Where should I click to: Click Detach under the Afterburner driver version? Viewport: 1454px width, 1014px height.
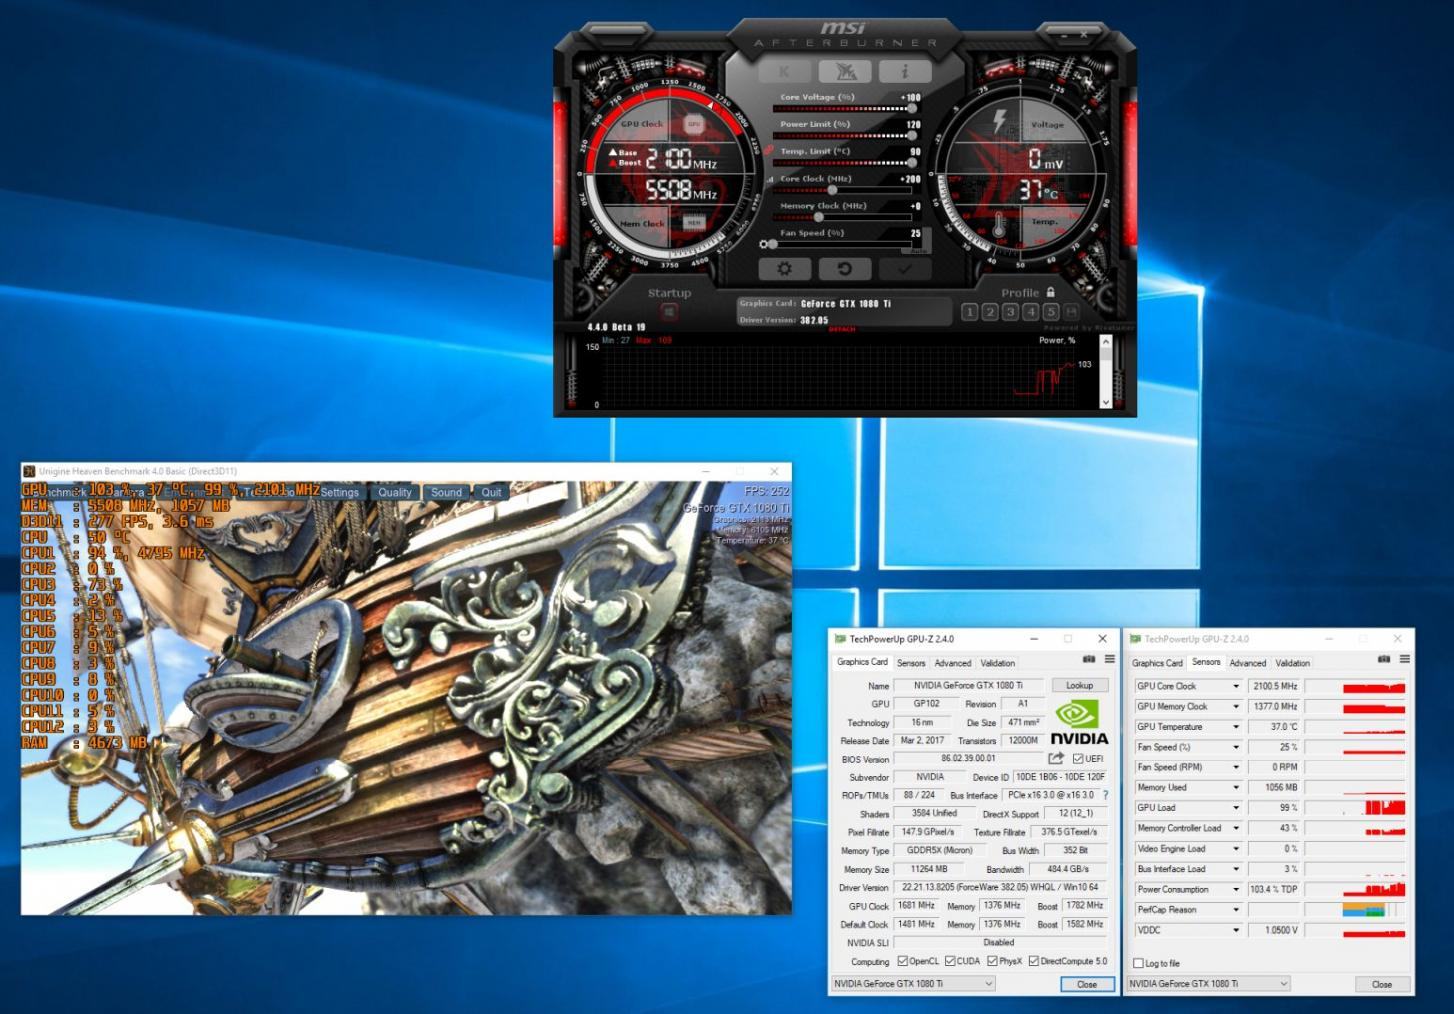[842, 329]
